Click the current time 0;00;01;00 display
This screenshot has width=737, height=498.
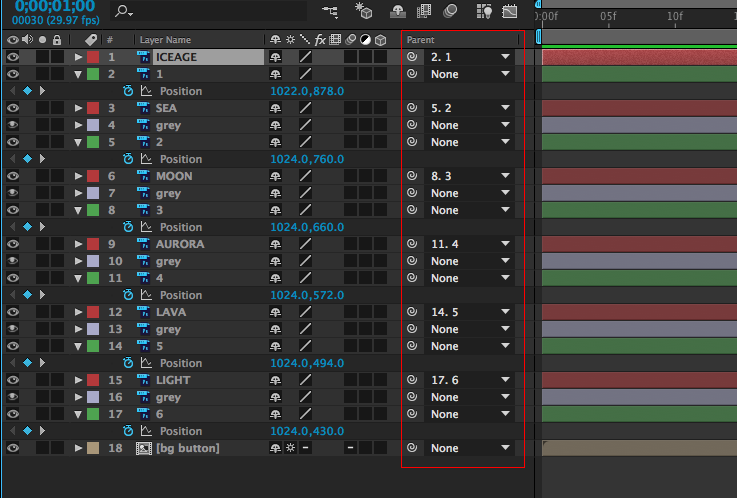[55, 6]
